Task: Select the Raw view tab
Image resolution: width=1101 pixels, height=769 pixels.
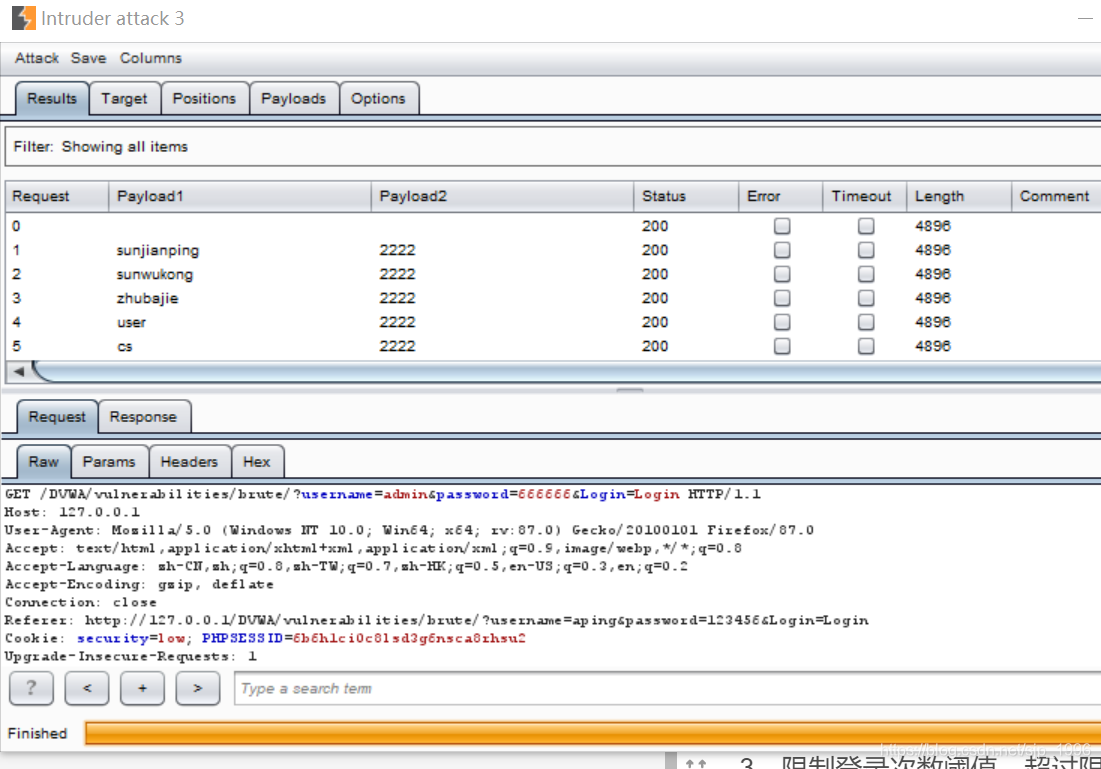Action: pos(44,461)
